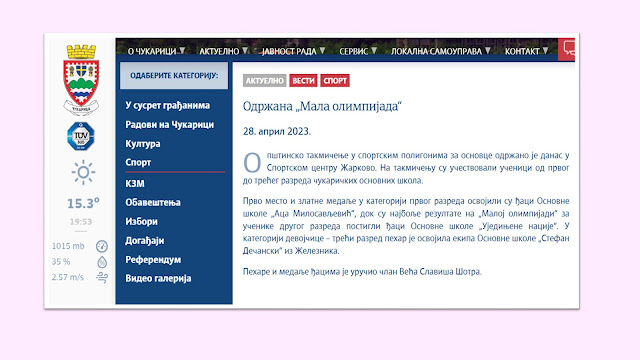Viewport: 640px width, 360px height.
Task: Open the АКТУЕЛНО navigation menu
Action: pos(219,51)
